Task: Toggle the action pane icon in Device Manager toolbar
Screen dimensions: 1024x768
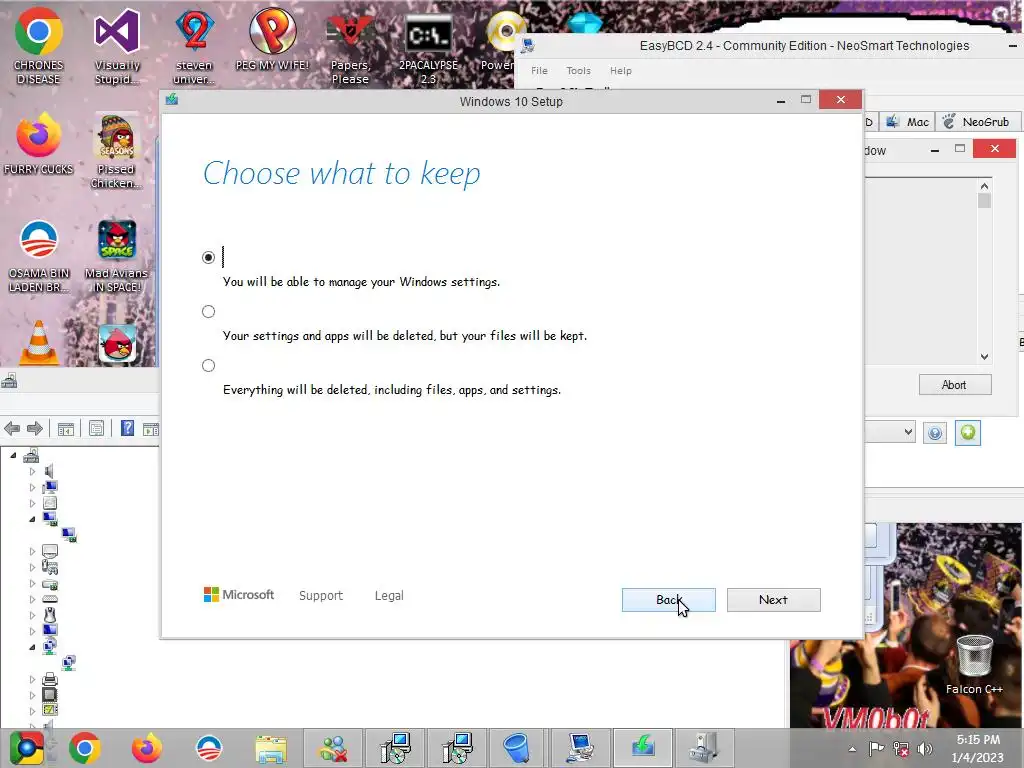Action: pos(151,429)
